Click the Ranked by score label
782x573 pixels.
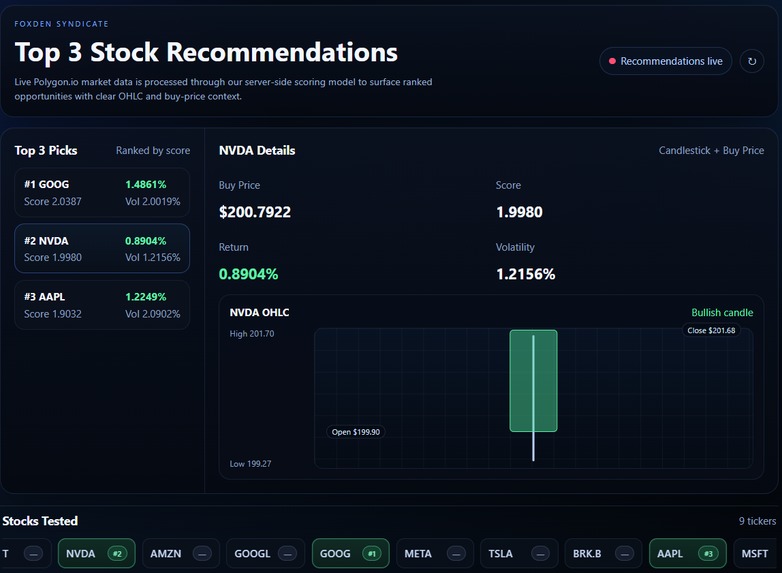click(153, 151)
